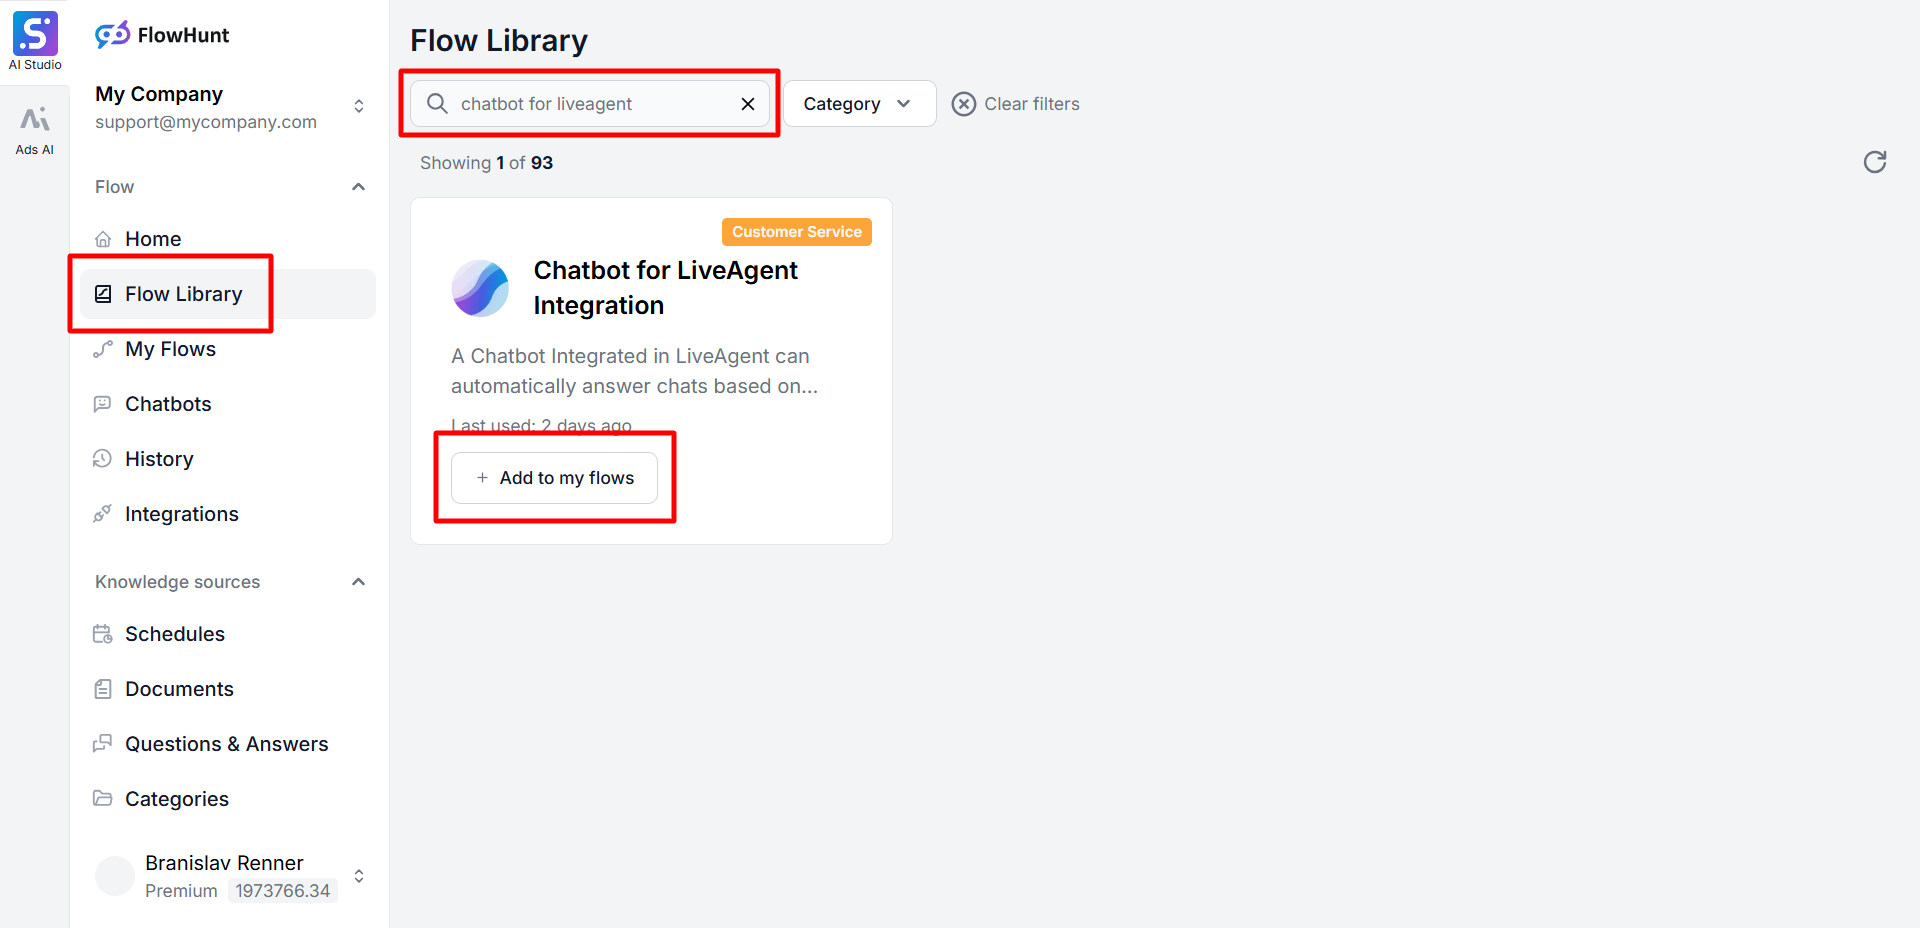Open the Branislav Renner account menu
Image resolution: width=1920 pixels, height=928 pixels.
pos(359,876)
